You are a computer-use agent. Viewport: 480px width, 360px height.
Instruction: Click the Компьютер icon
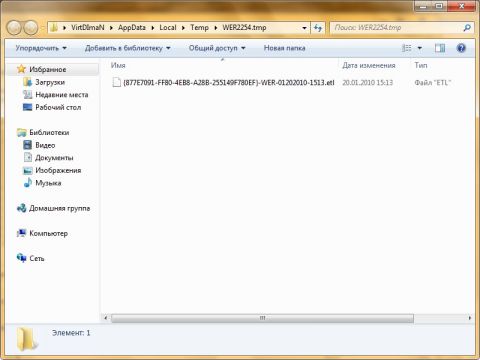click(x=22, y=233)
